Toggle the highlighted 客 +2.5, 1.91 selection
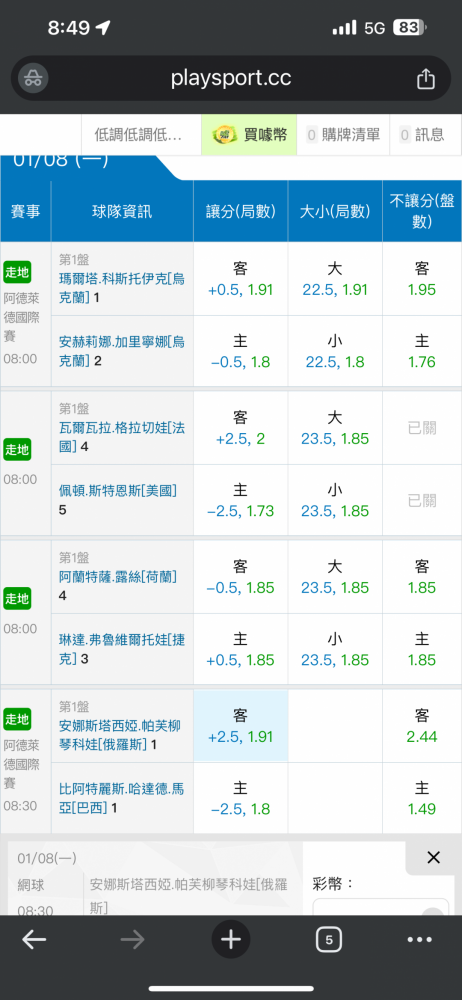 click(x=241, y=726)
